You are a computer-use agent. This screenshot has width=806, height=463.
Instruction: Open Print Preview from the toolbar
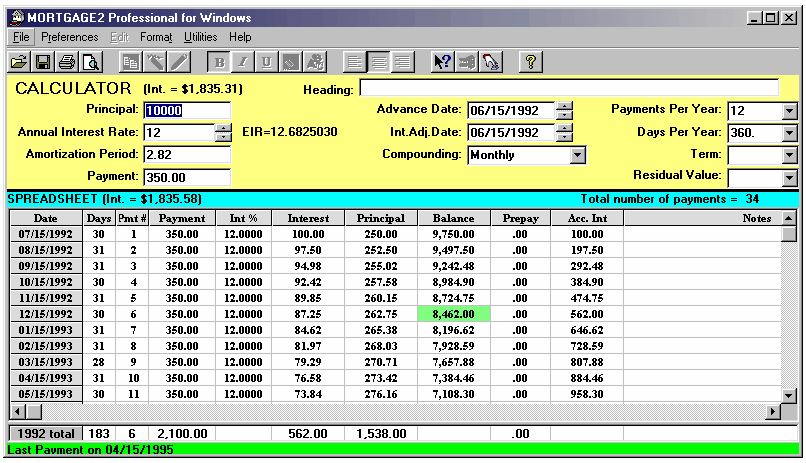90,62
